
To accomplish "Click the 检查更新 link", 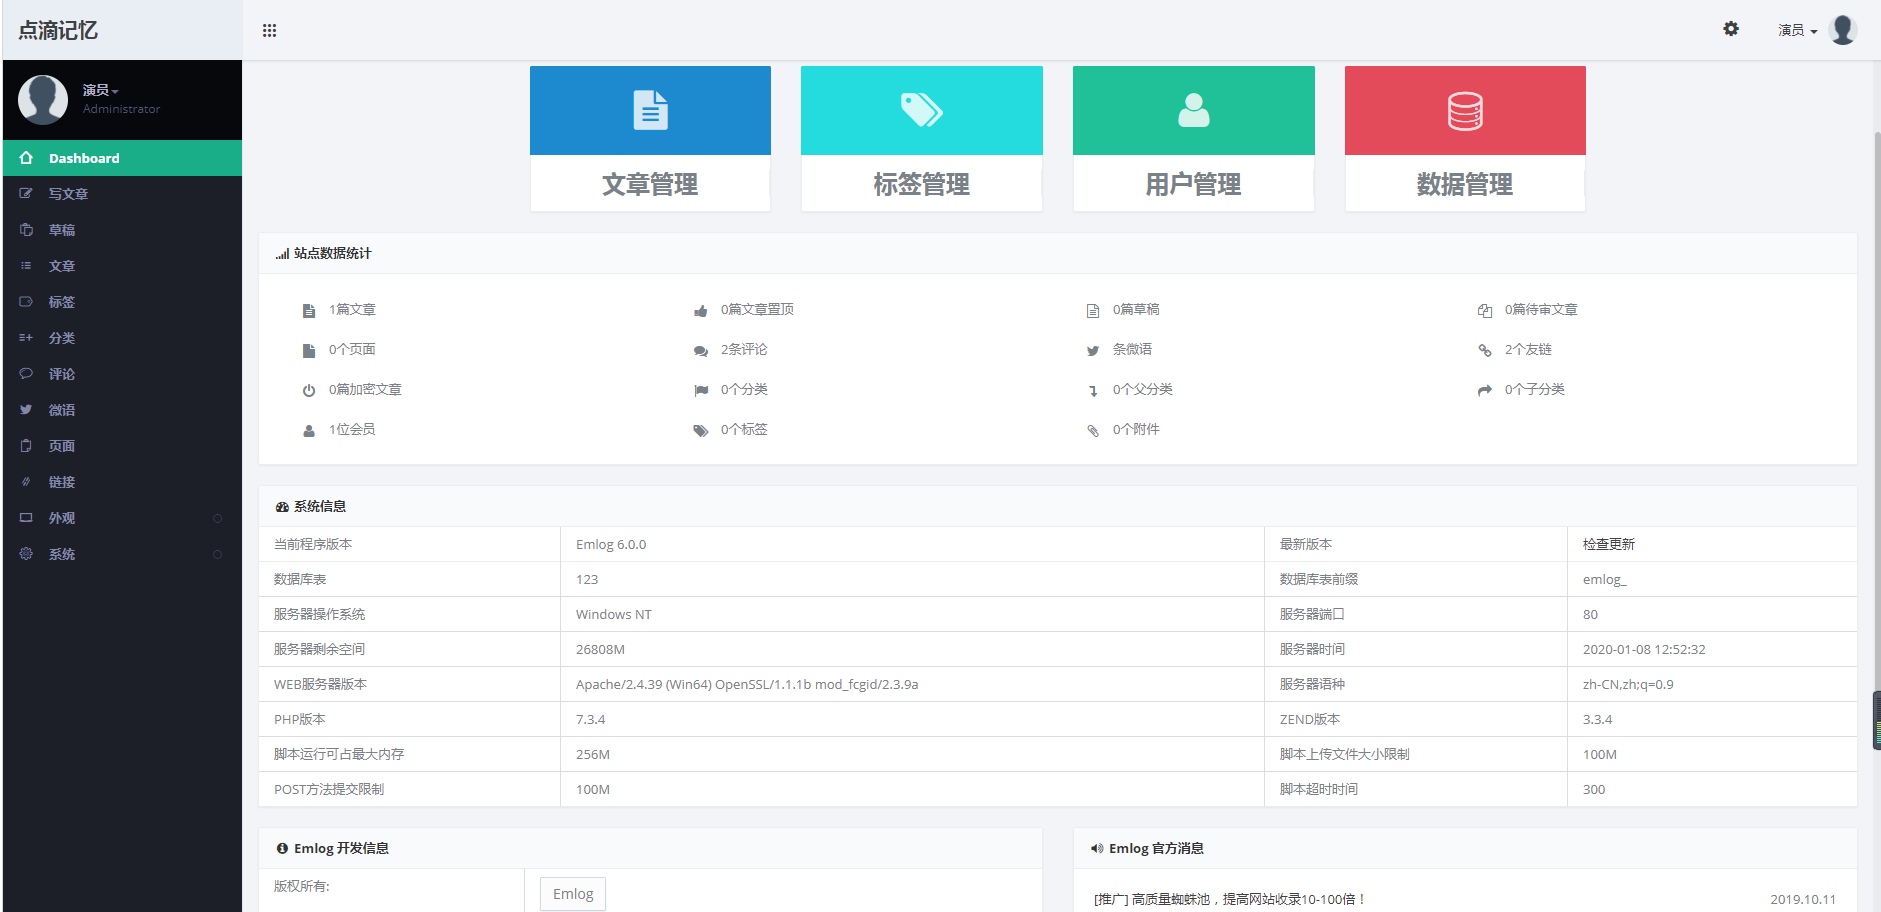I will coord(1608,544).
